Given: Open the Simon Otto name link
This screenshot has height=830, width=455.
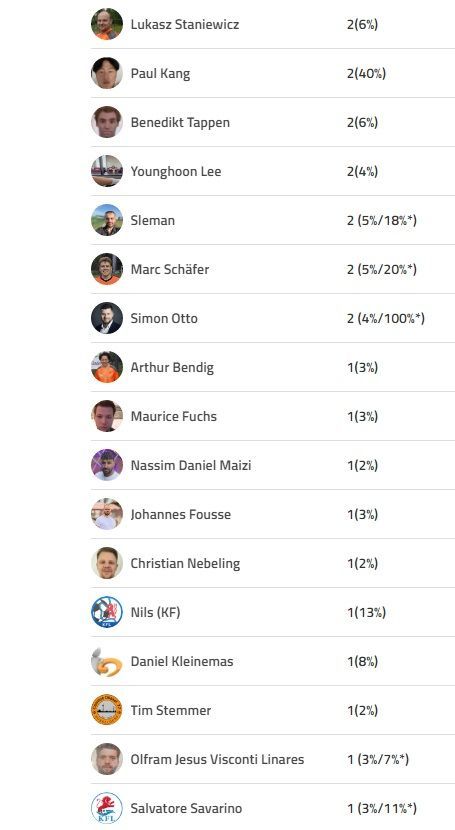Looking at the screenshot, I should coord(164,318).
